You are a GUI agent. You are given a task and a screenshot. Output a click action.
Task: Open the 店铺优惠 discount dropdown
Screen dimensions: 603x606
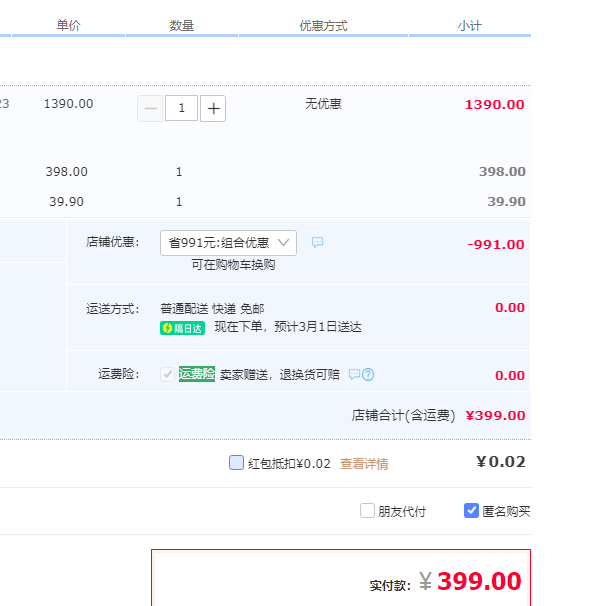228,243
